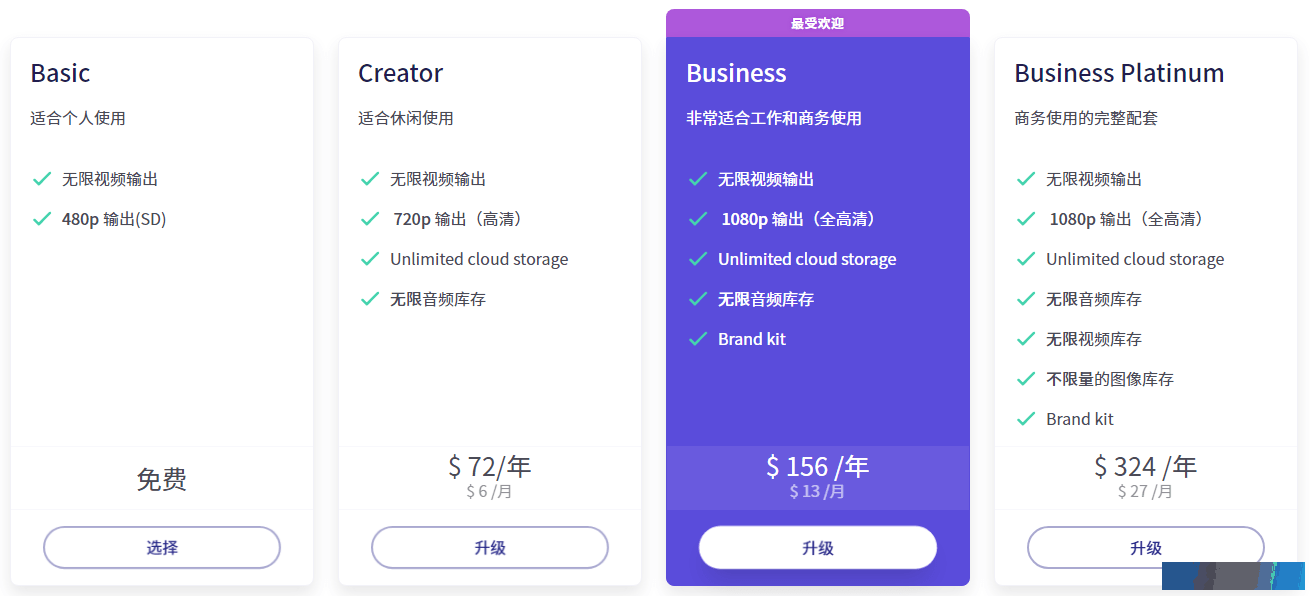Viewport: 1310px width, 596px height.
Task: Click the checkmark beside 720p 输出（高清）
Action: point(370,219)
